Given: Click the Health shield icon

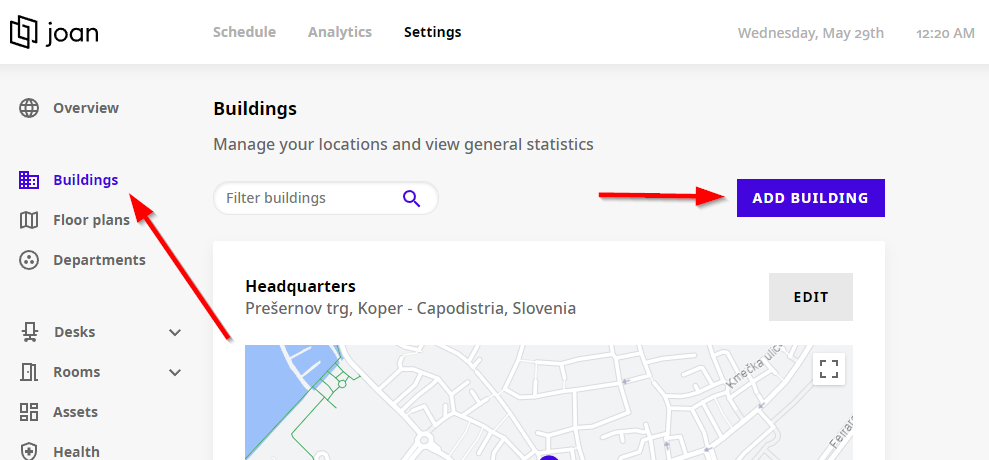Looking at the screenshot, I should point(29,452).
